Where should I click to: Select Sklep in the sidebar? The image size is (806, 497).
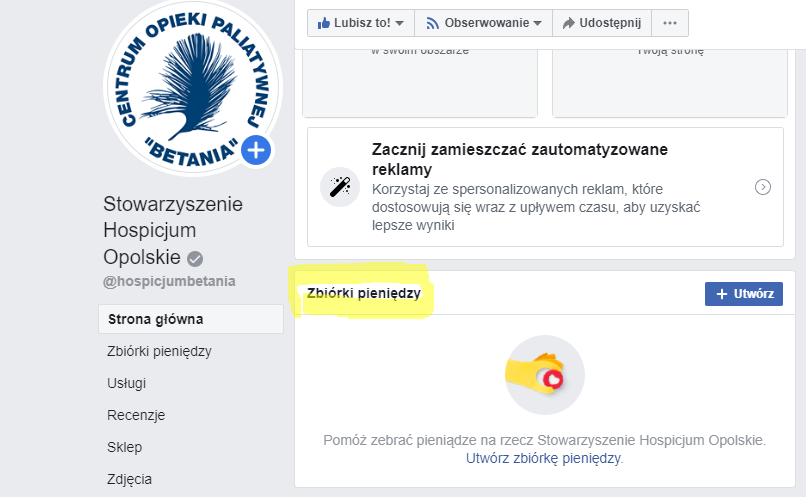point(124,447)
